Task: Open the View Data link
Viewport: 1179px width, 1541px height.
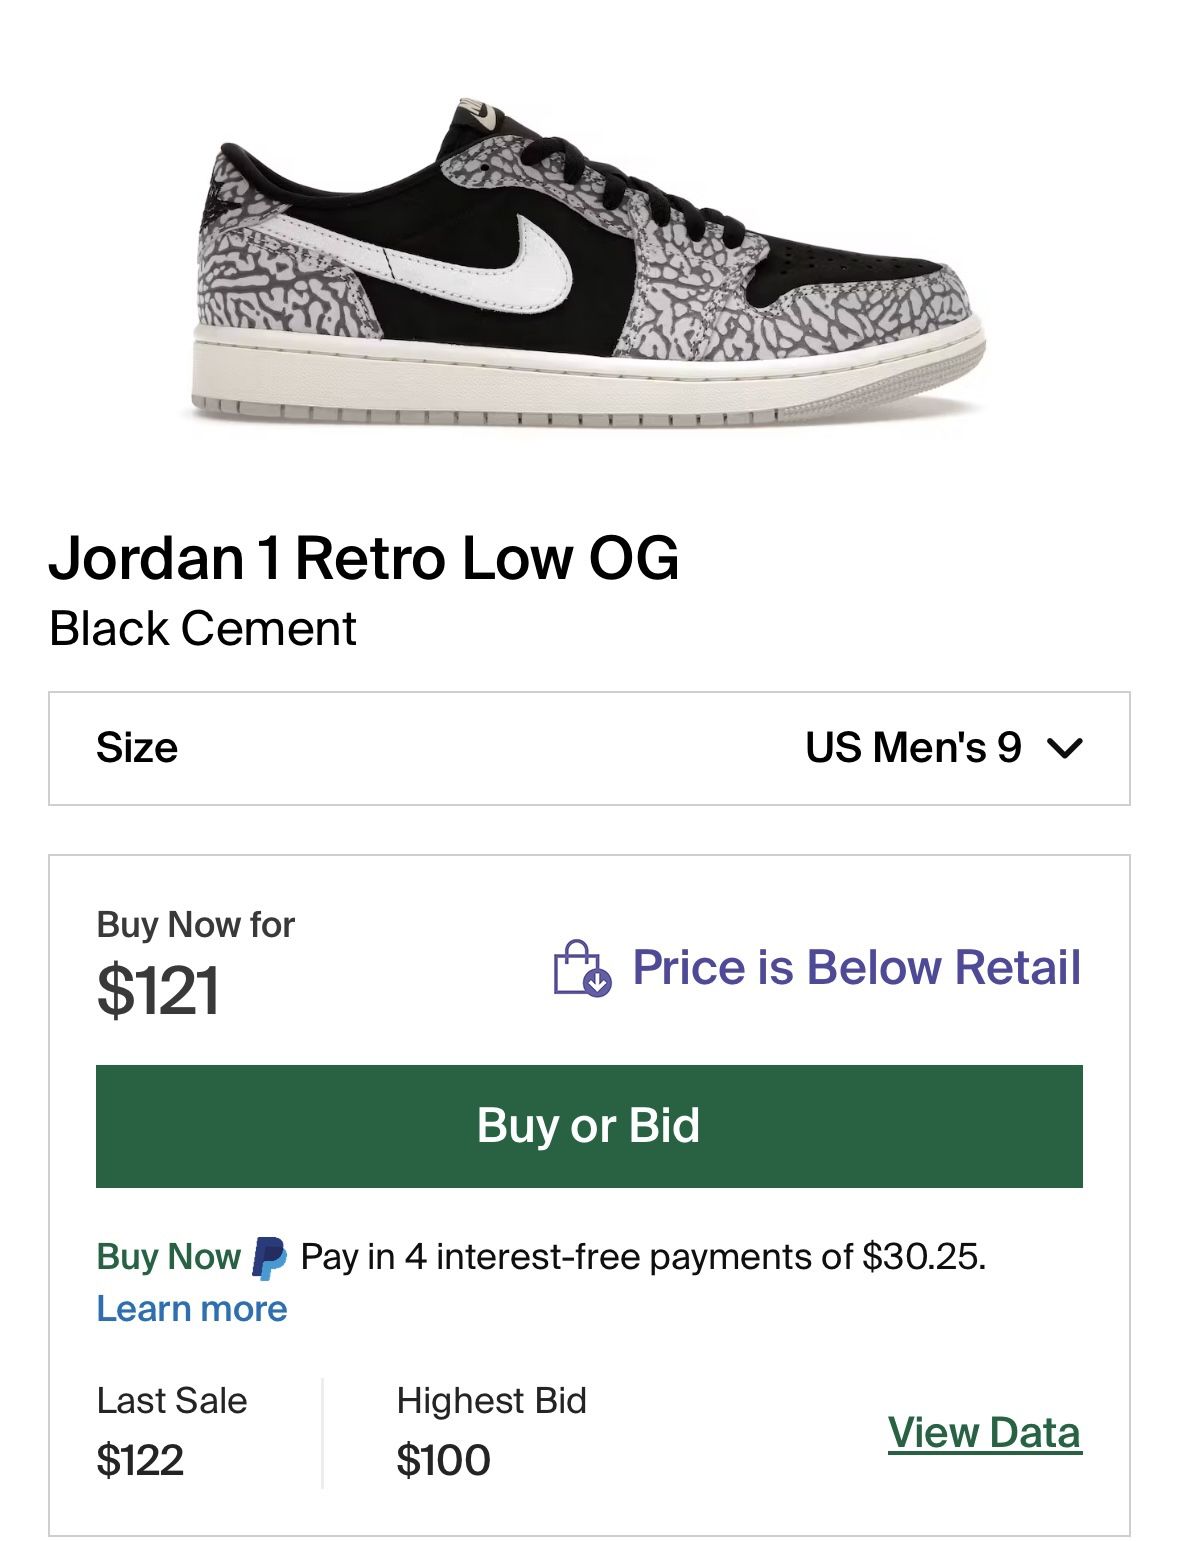Action: [x=984, y=1433]
